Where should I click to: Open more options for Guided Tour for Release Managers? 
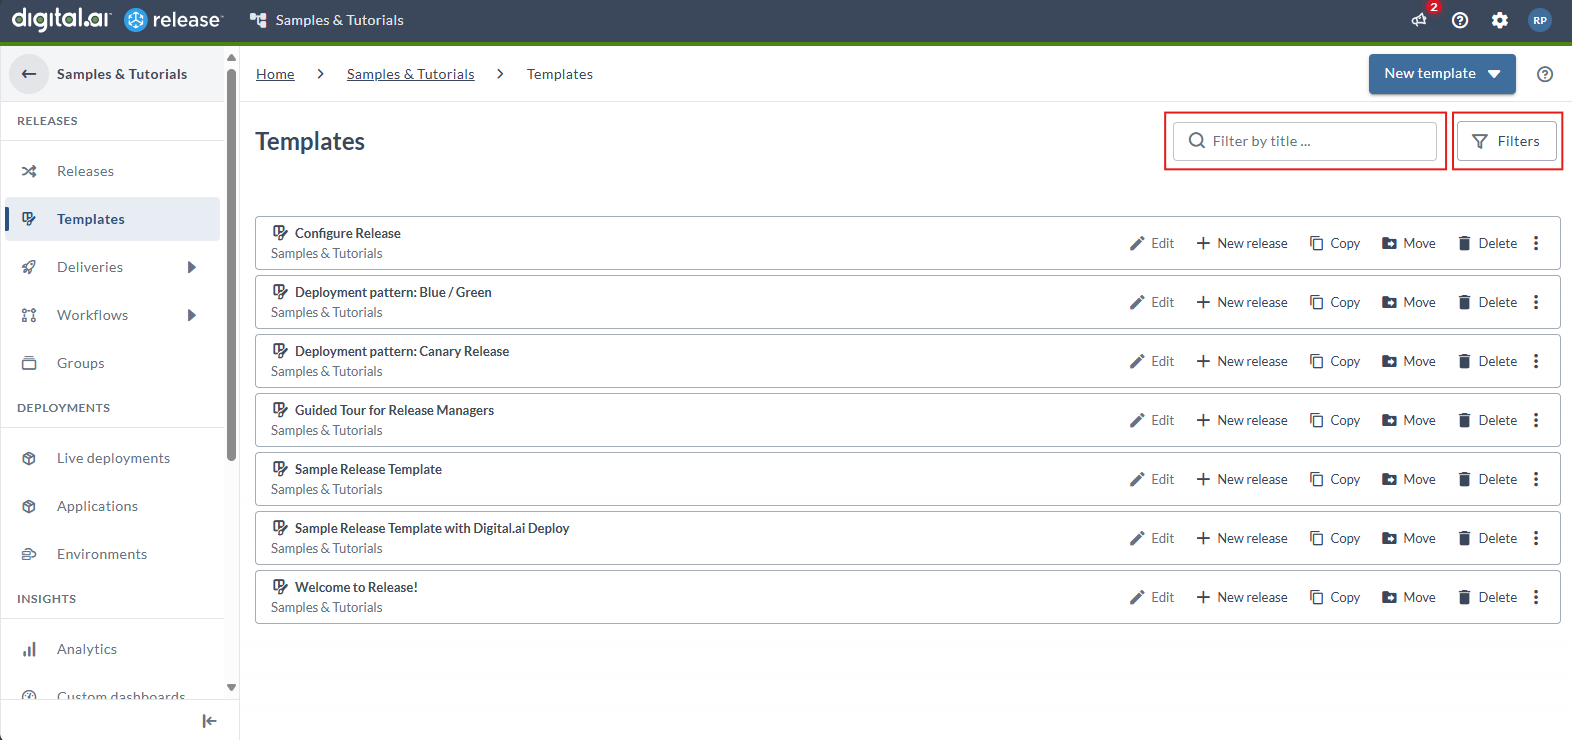[1536, 420]
